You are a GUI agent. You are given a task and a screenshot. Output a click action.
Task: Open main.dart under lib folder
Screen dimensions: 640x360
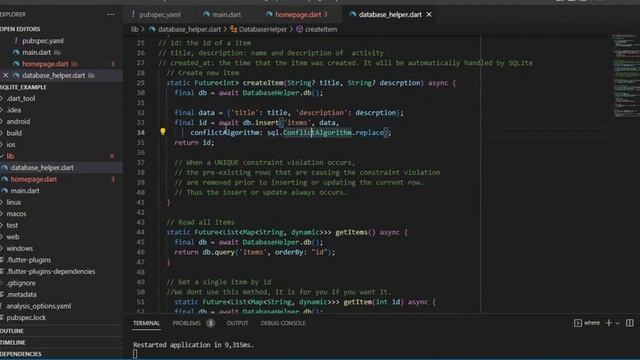tap(25, 191)
